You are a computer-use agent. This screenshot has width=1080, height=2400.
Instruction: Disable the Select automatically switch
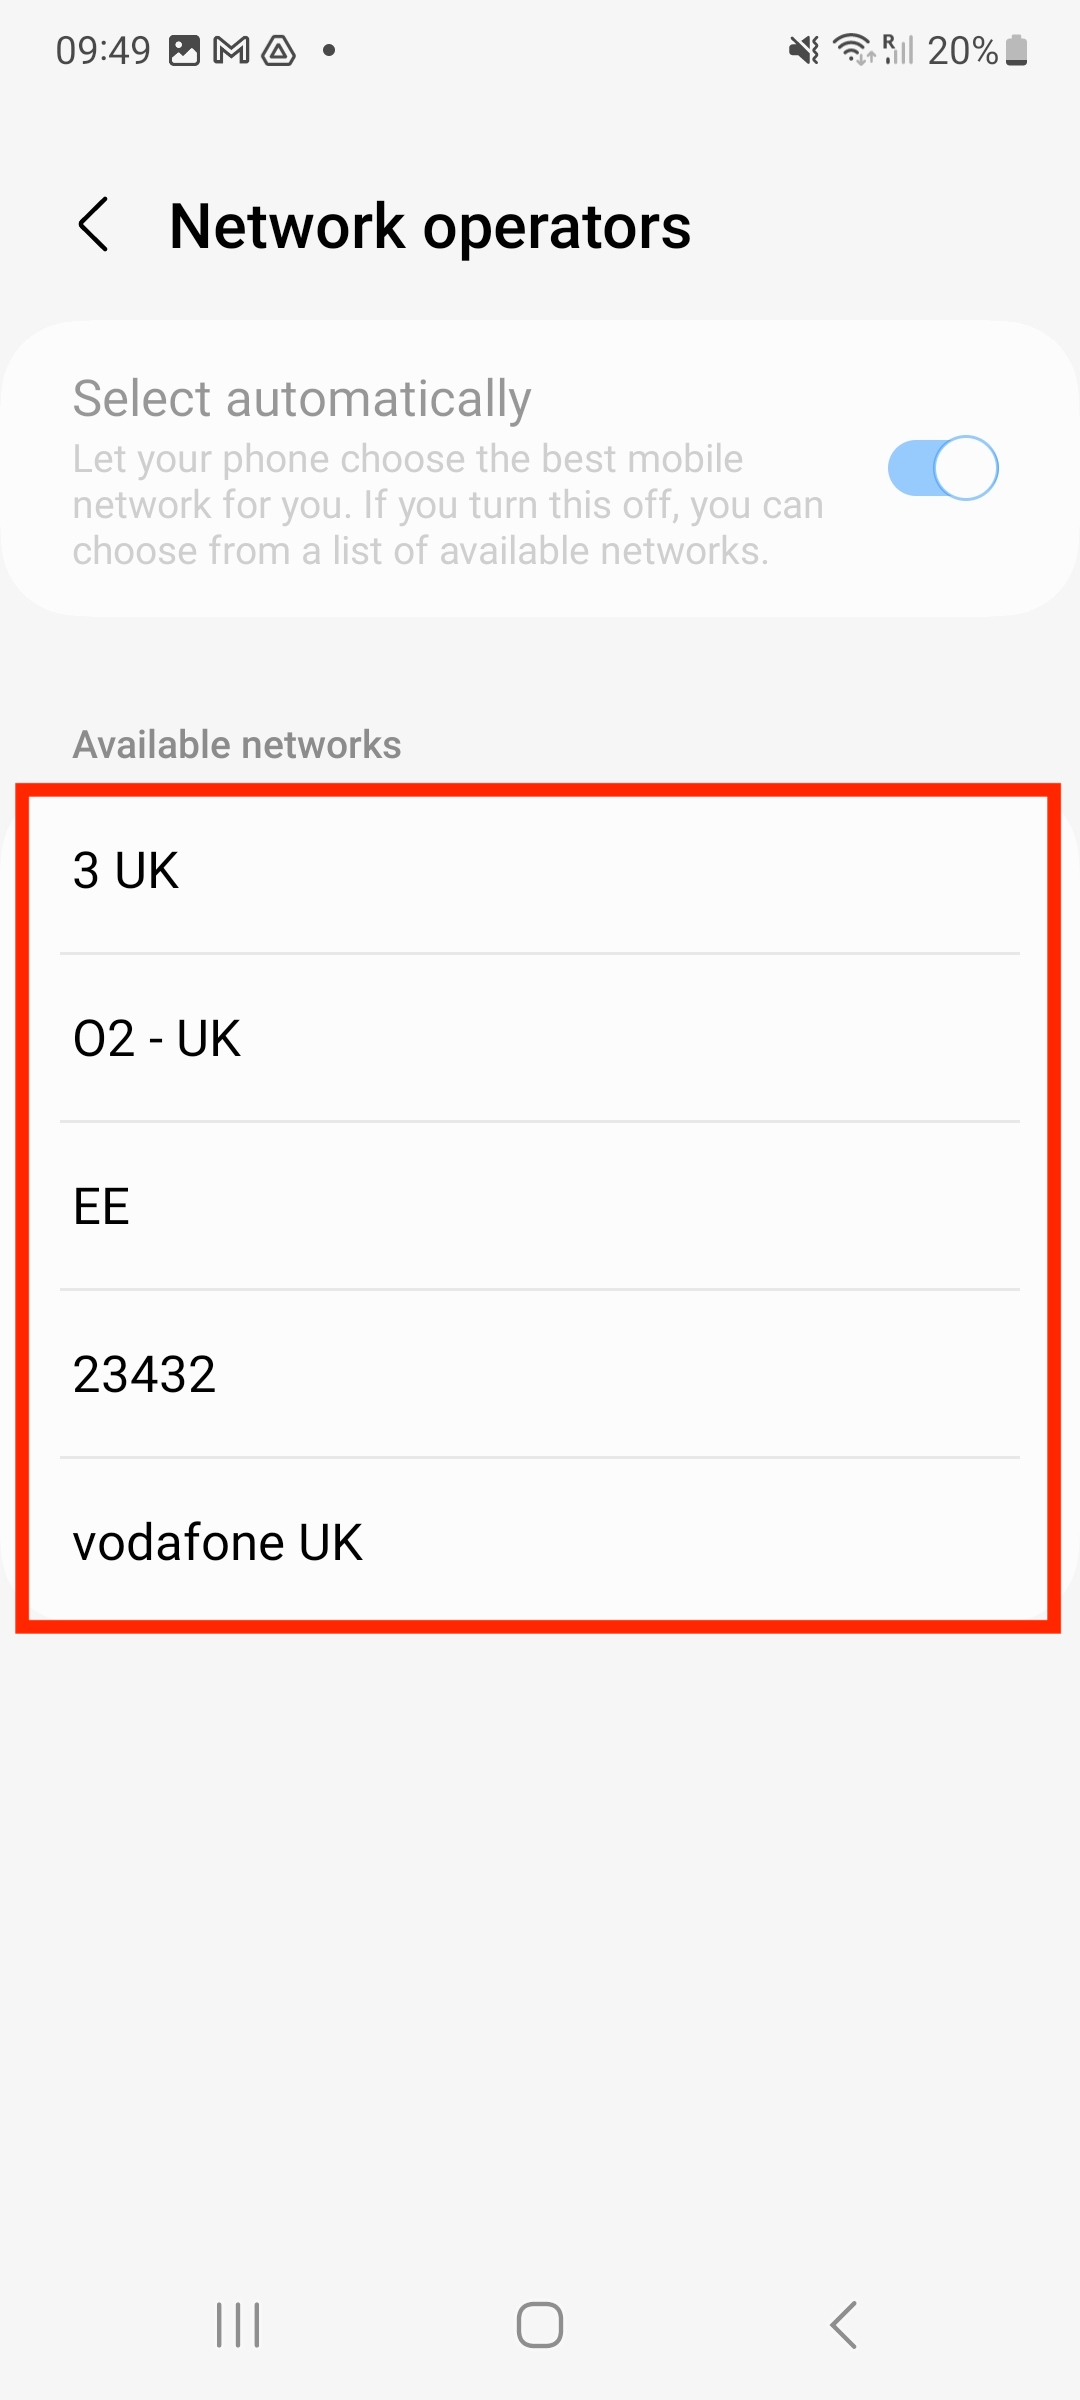click(944, 467)
